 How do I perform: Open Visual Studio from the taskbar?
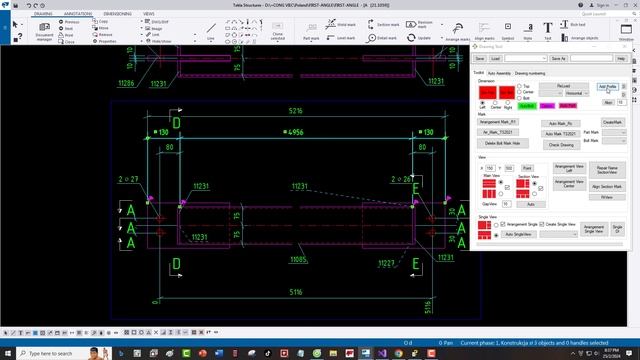coord(382,353)
